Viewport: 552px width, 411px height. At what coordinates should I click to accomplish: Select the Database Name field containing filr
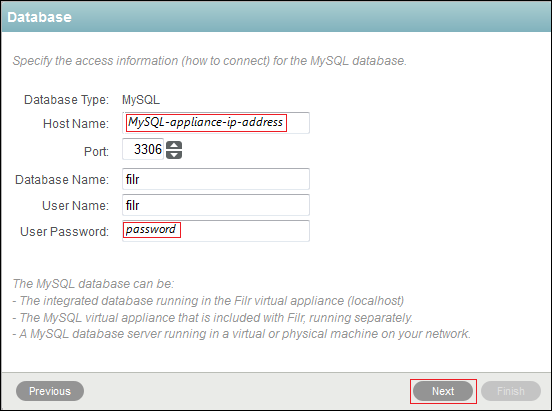coord(216,179)
